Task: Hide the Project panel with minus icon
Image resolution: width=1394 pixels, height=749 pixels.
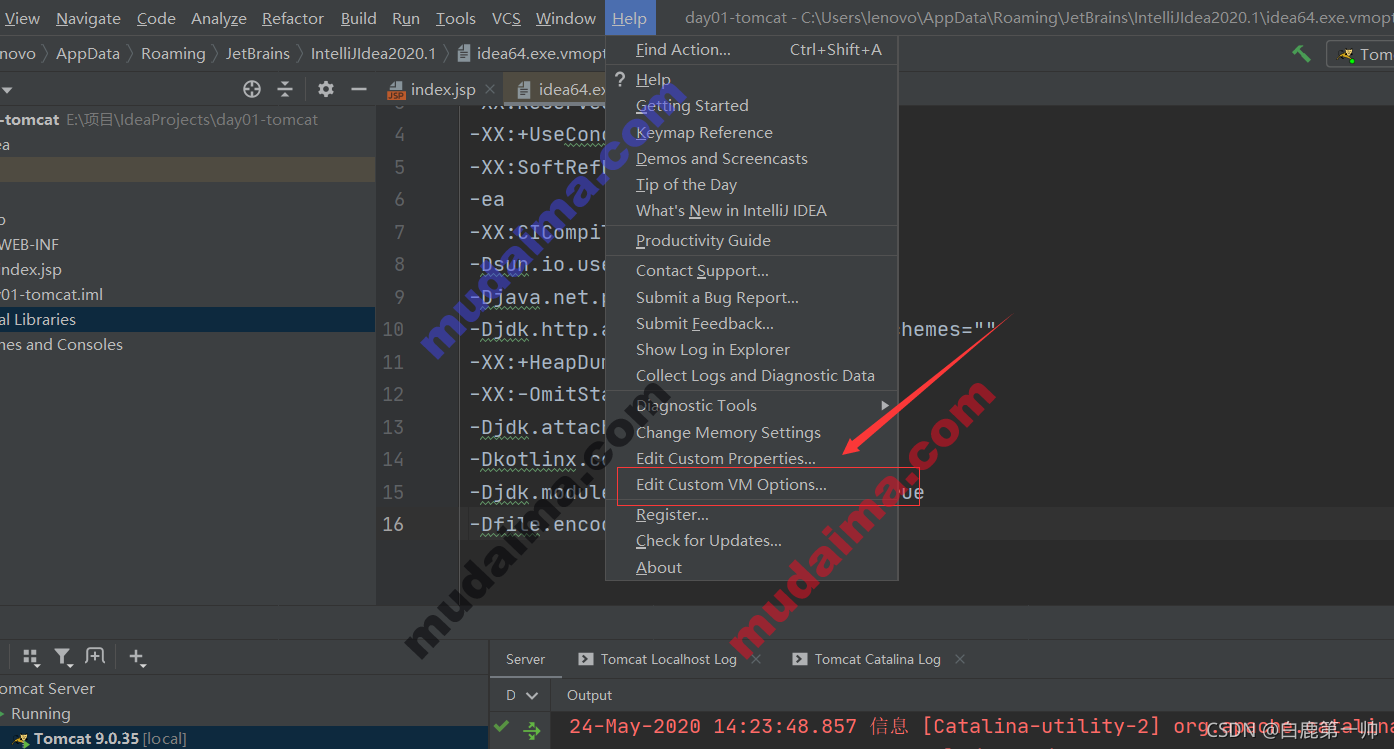Action: click(359, 89)
